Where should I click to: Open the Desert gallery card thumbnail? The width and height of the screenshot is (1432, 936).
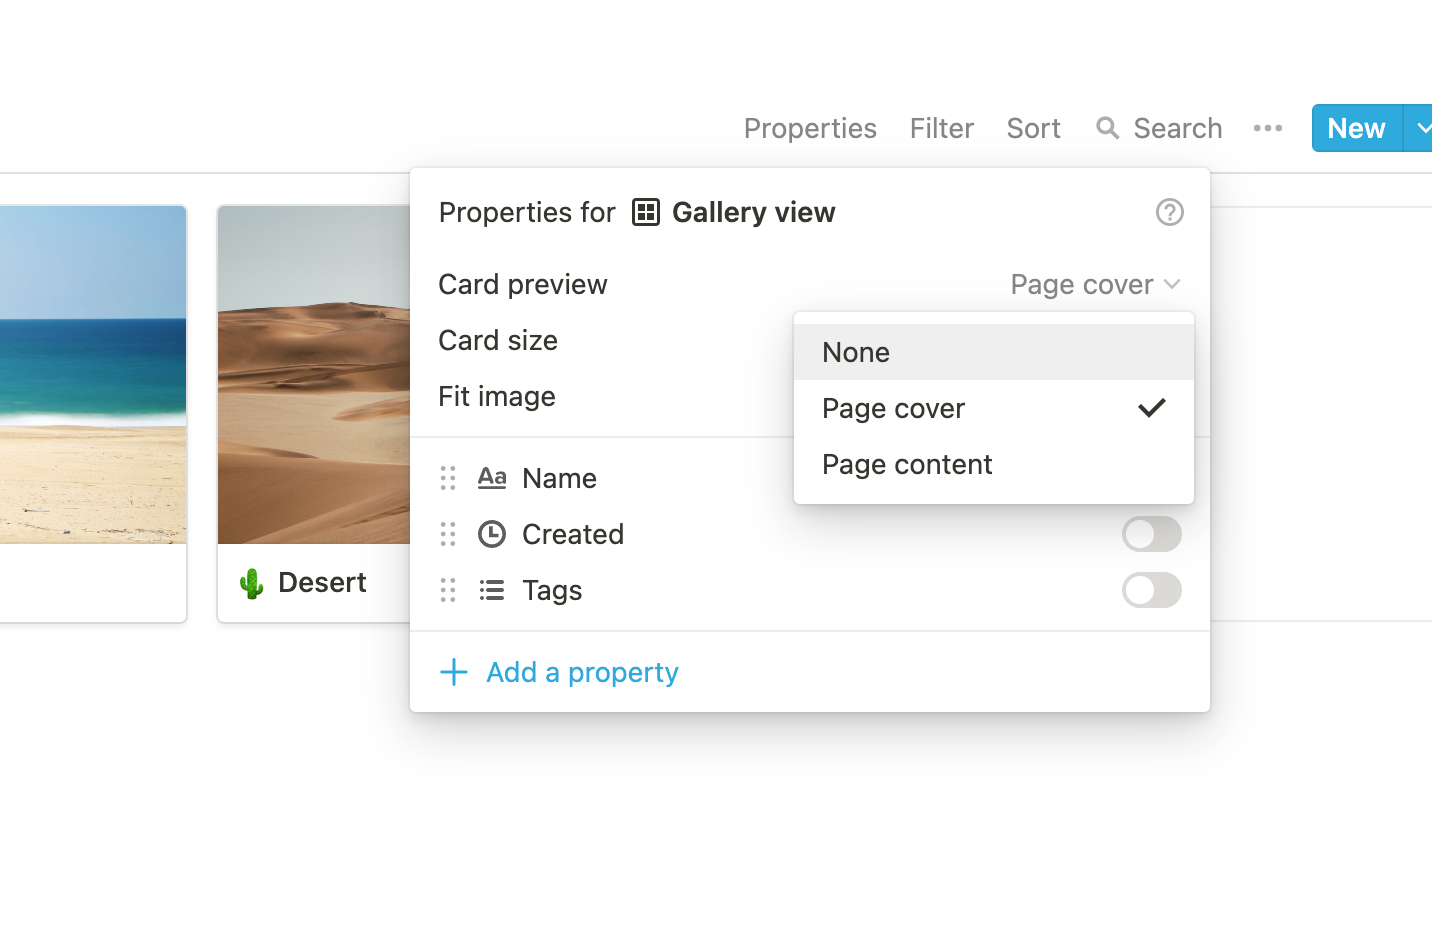(314, 375)
